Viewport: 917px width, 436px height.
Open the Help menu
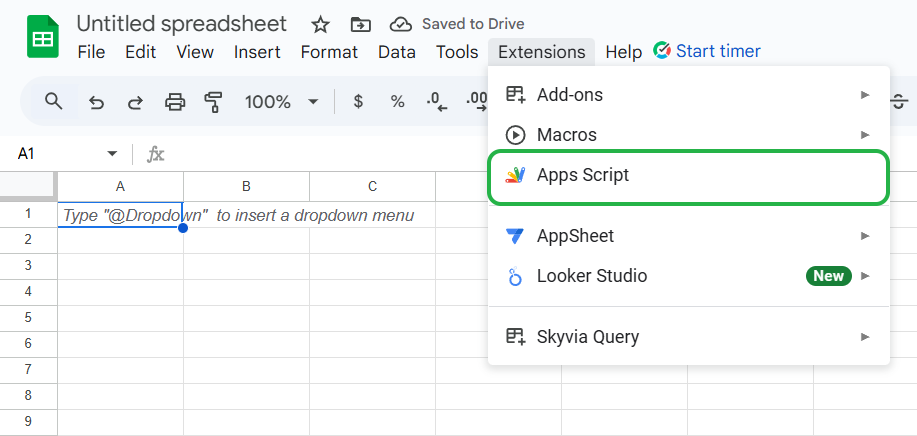[623, 52]
